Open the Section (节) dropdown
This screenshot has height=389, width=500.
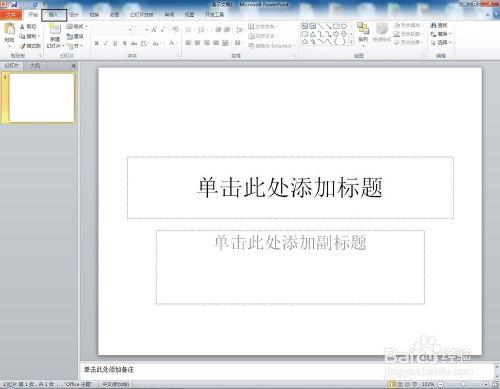pos(75,46)
